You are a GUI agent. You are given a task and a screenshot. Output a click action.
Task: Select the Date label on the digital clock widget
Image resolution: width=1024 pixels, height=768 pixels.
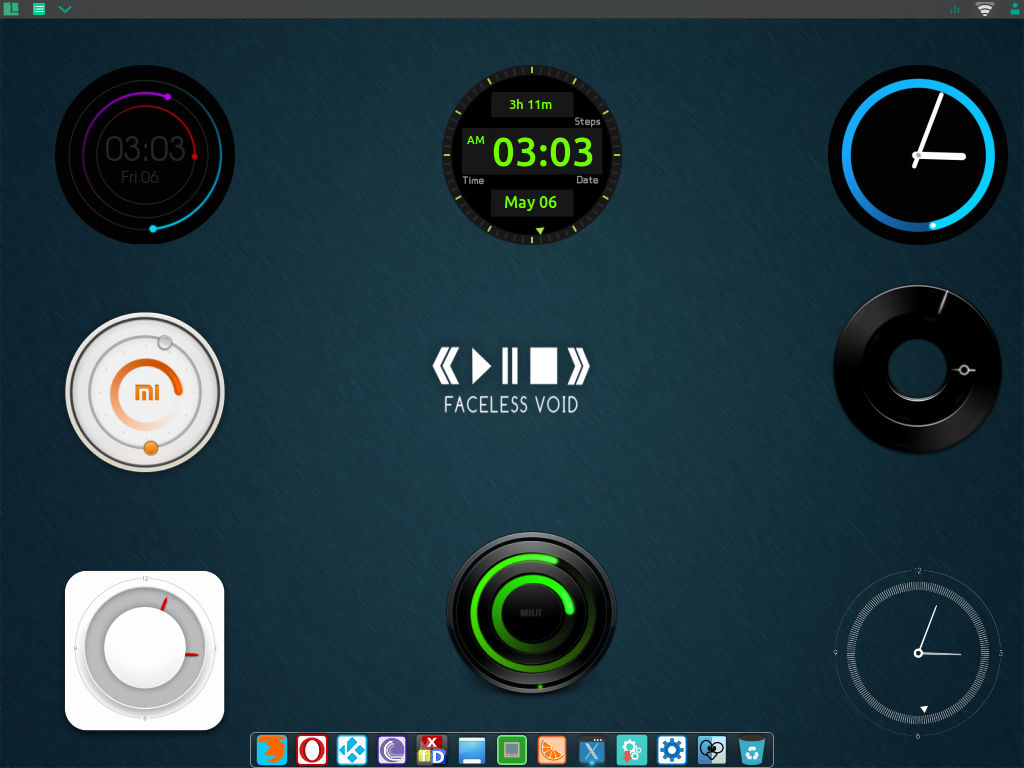587,181
